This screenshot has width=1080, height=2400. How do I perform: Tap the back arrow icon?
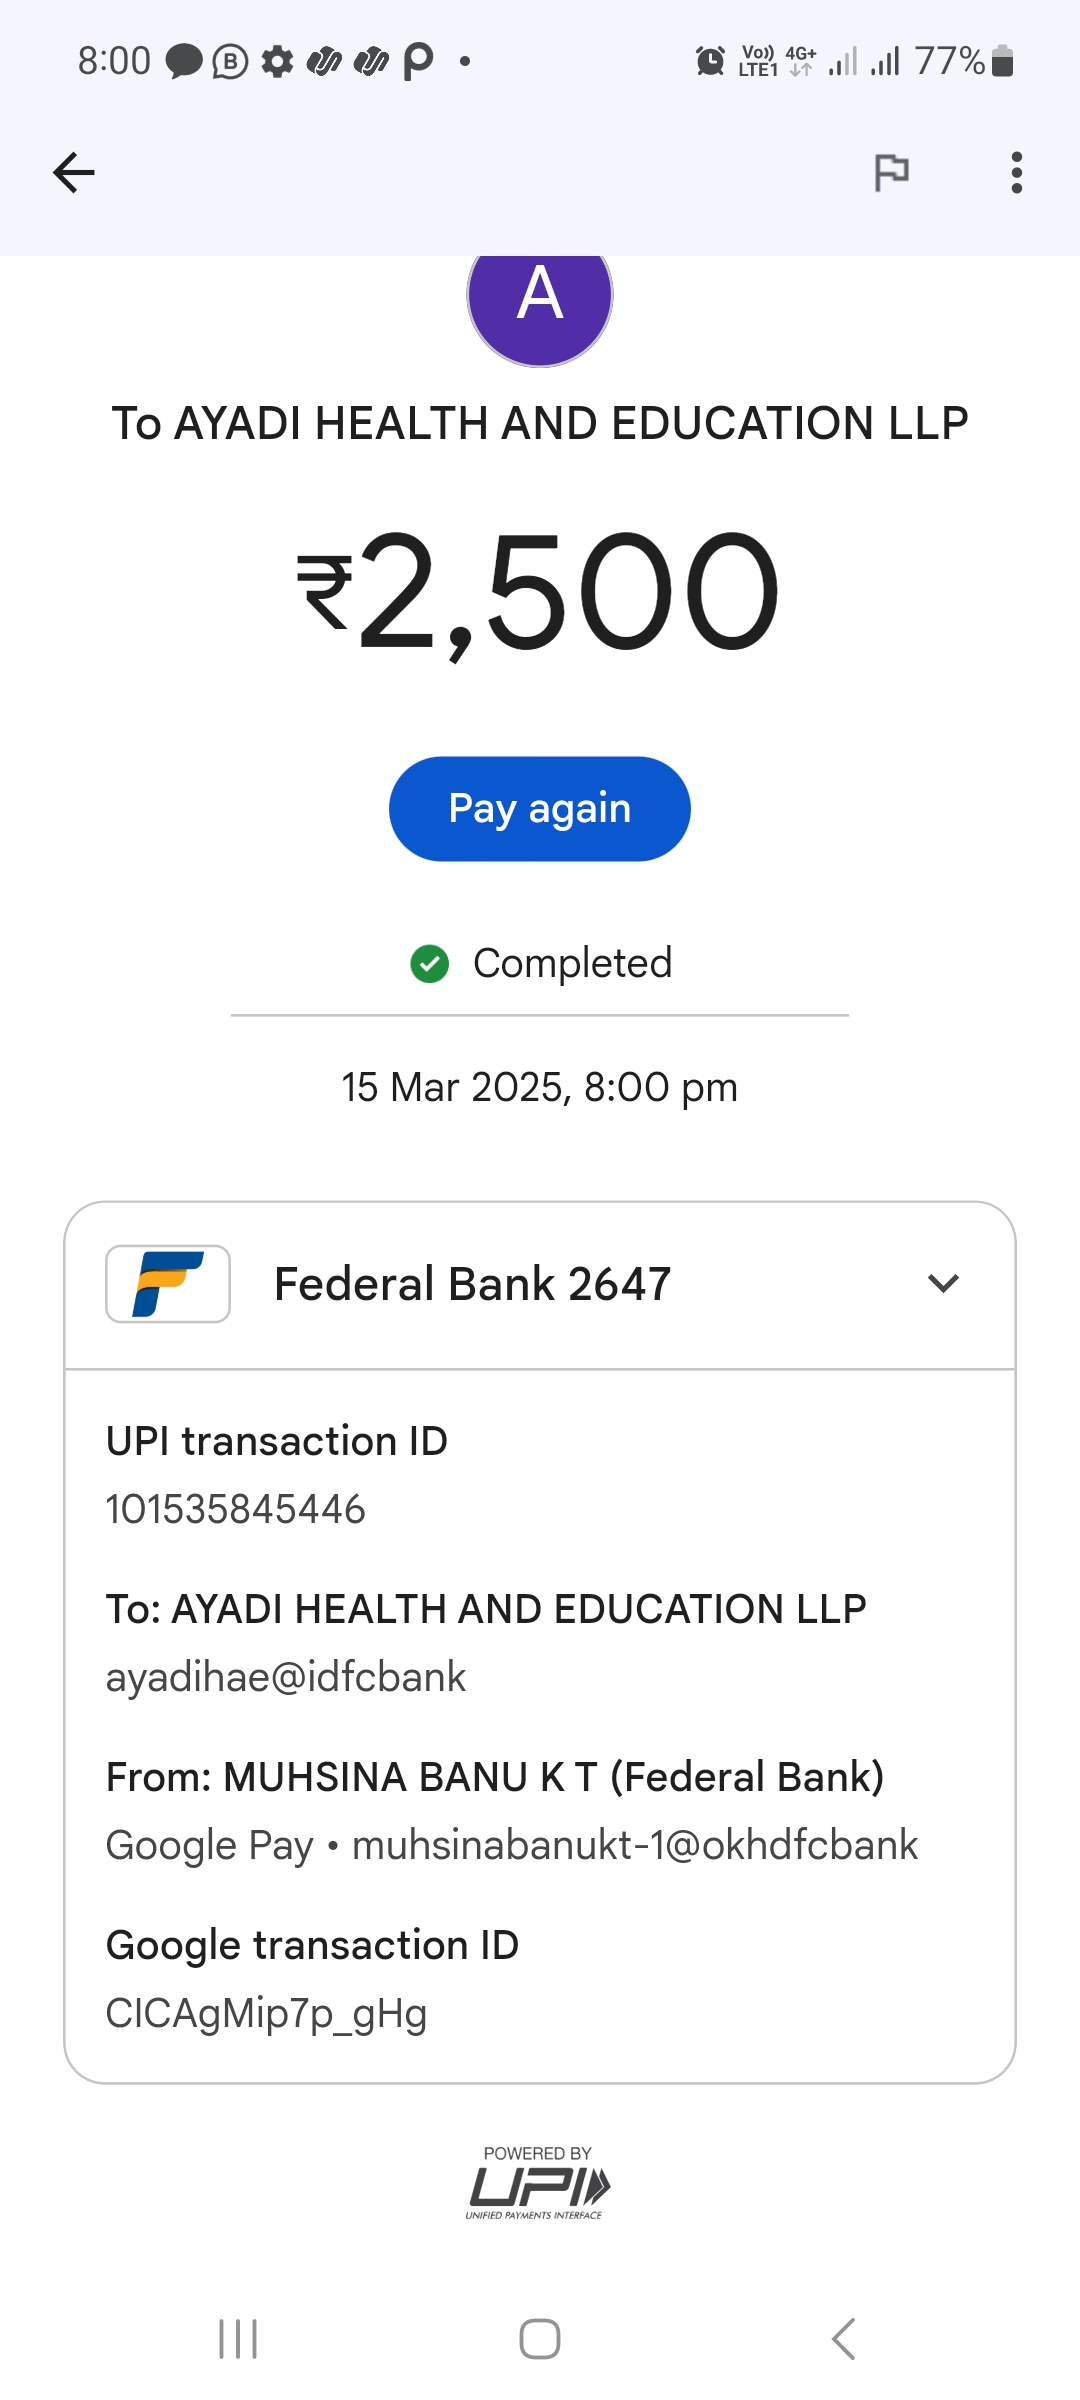[x=74, y=172]
